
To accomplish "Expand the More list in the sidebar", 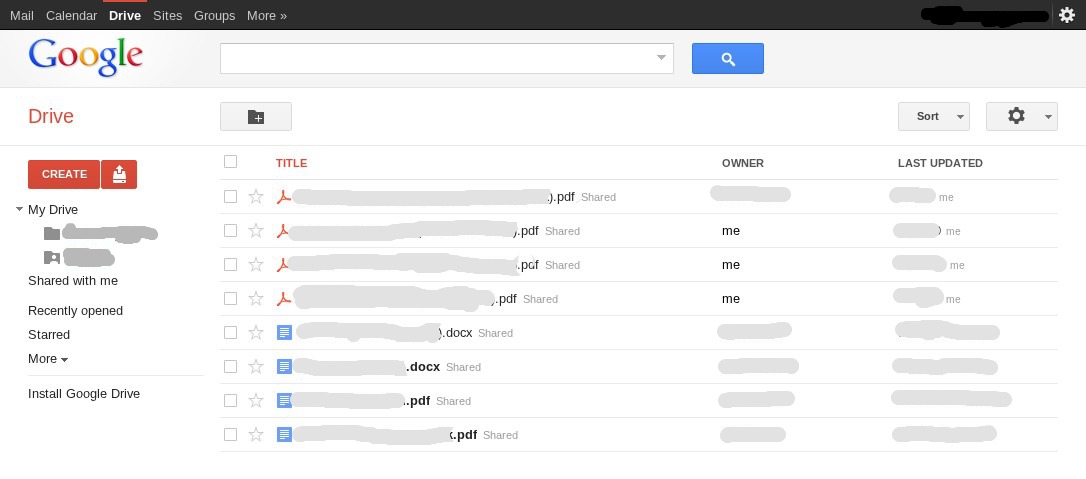I will 48,359.
